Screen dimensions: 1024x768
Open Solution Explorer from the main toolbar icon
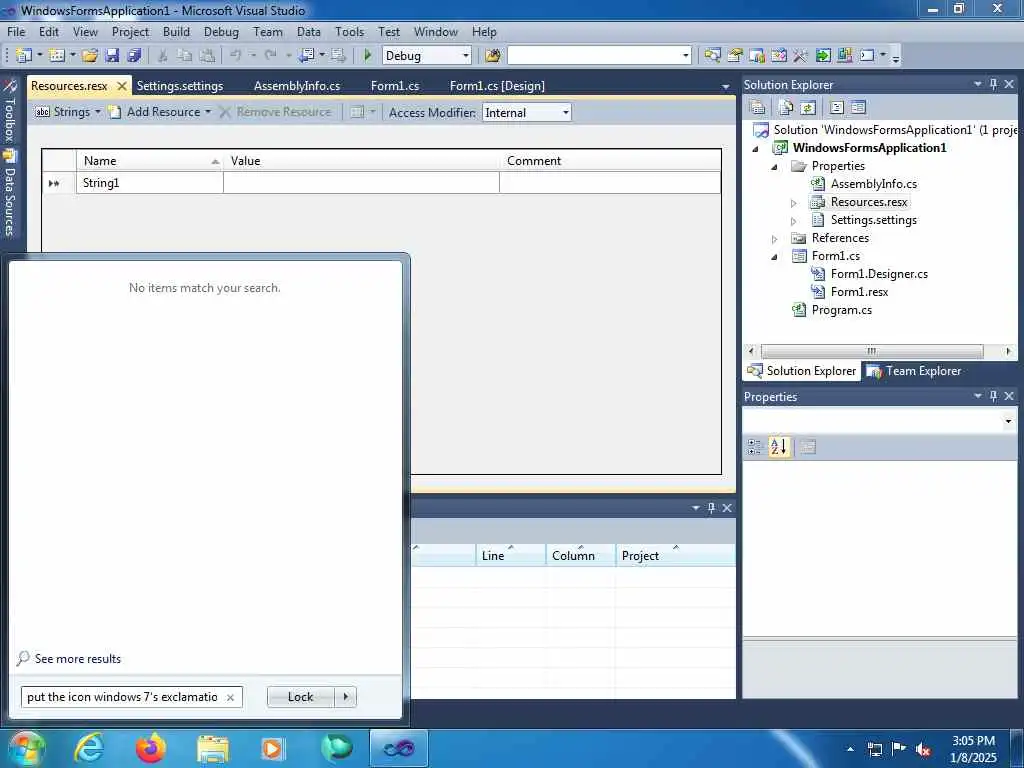(x=712, y=56)
